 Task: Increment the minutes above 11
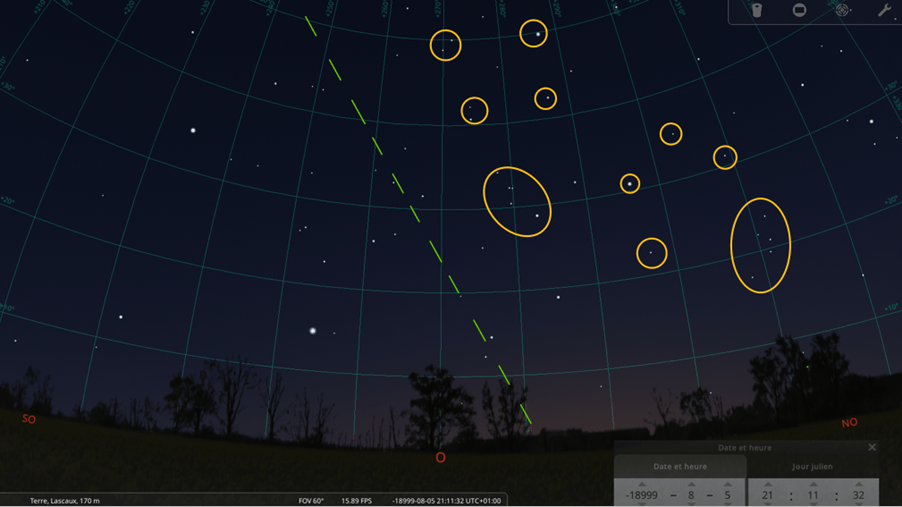pos(811,484)
